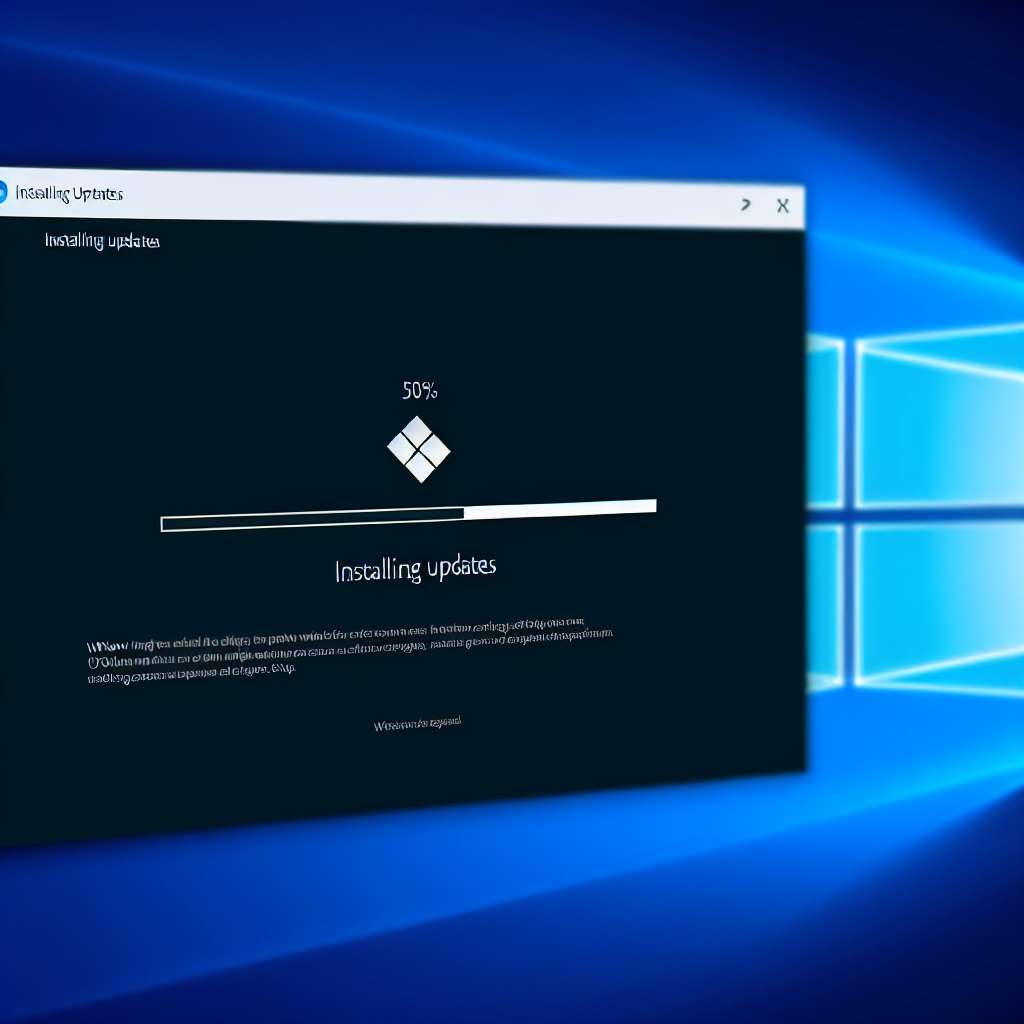
Task: Close the Installing Updates window
Action: [782, 206]
